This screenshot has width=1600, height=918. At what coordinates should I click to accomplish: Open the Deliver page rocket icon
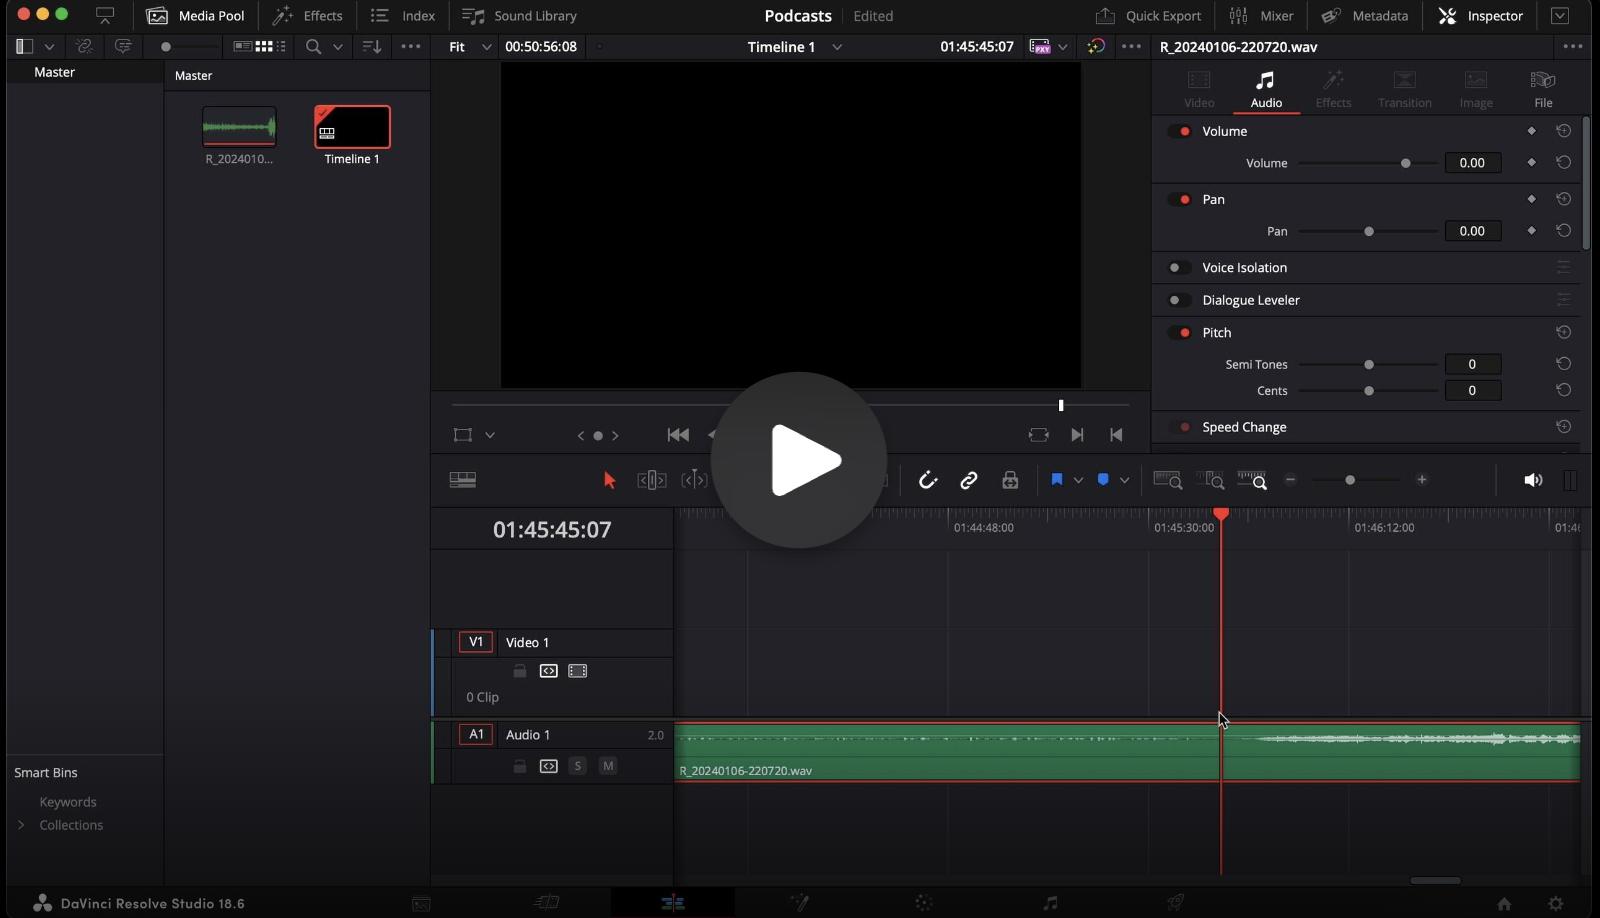[1176, 903]
